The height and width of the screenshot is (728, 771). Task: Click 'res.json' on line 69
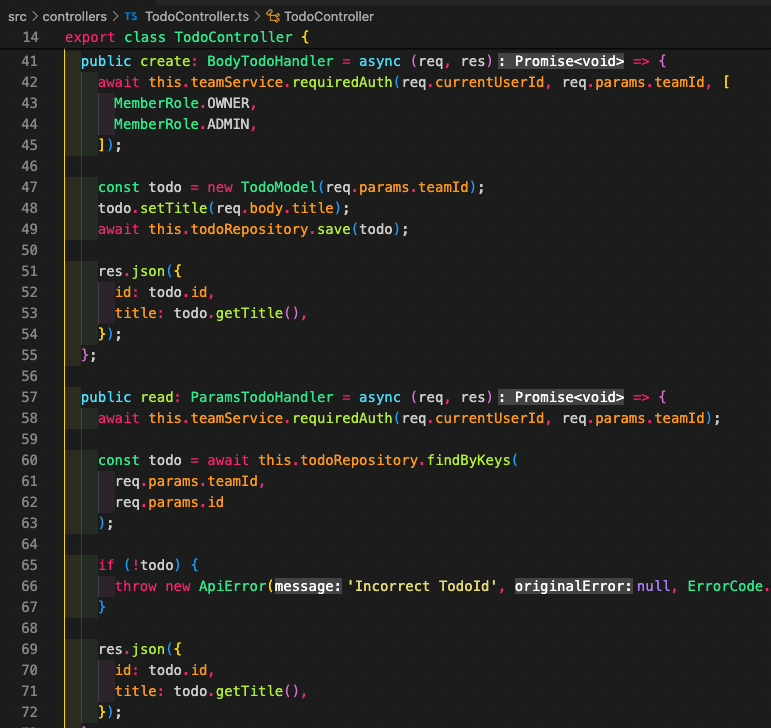[131, 649]
